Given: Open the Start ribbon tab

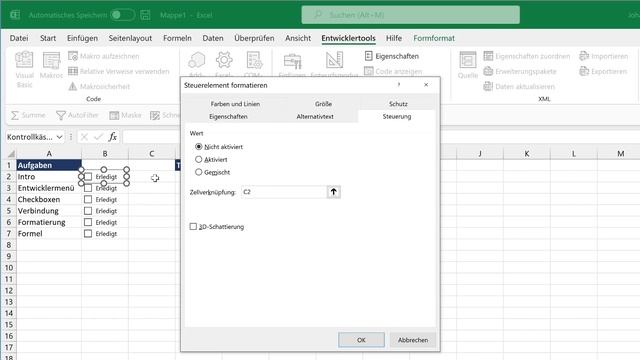Looking at the screenshot, I should tap(48, 38).
